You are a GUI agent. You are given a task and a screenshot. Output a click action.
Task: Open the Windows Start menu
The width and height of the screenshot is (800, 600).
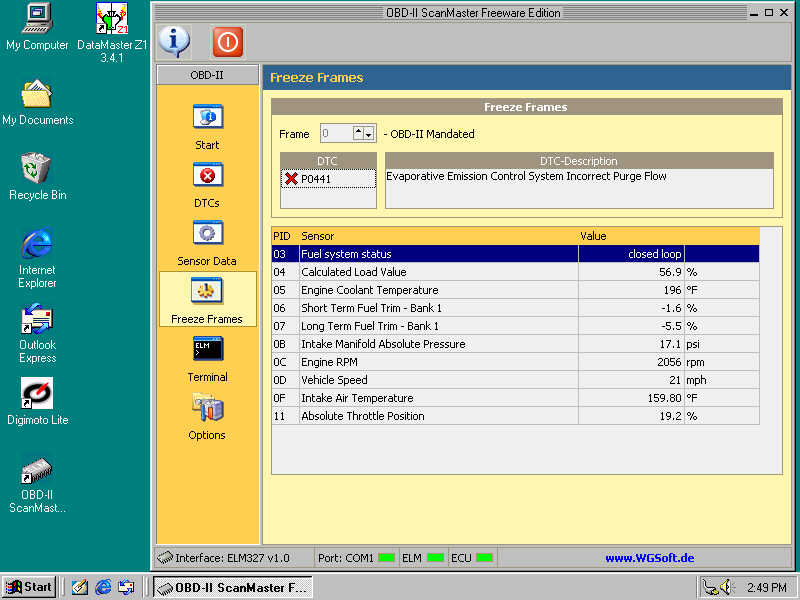pos(30,587)
